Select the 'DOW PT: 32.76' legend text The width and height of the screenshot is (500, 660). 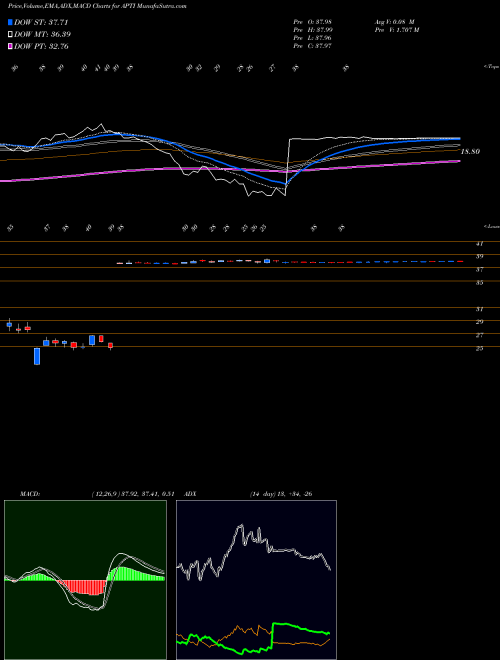pos(41,47)
